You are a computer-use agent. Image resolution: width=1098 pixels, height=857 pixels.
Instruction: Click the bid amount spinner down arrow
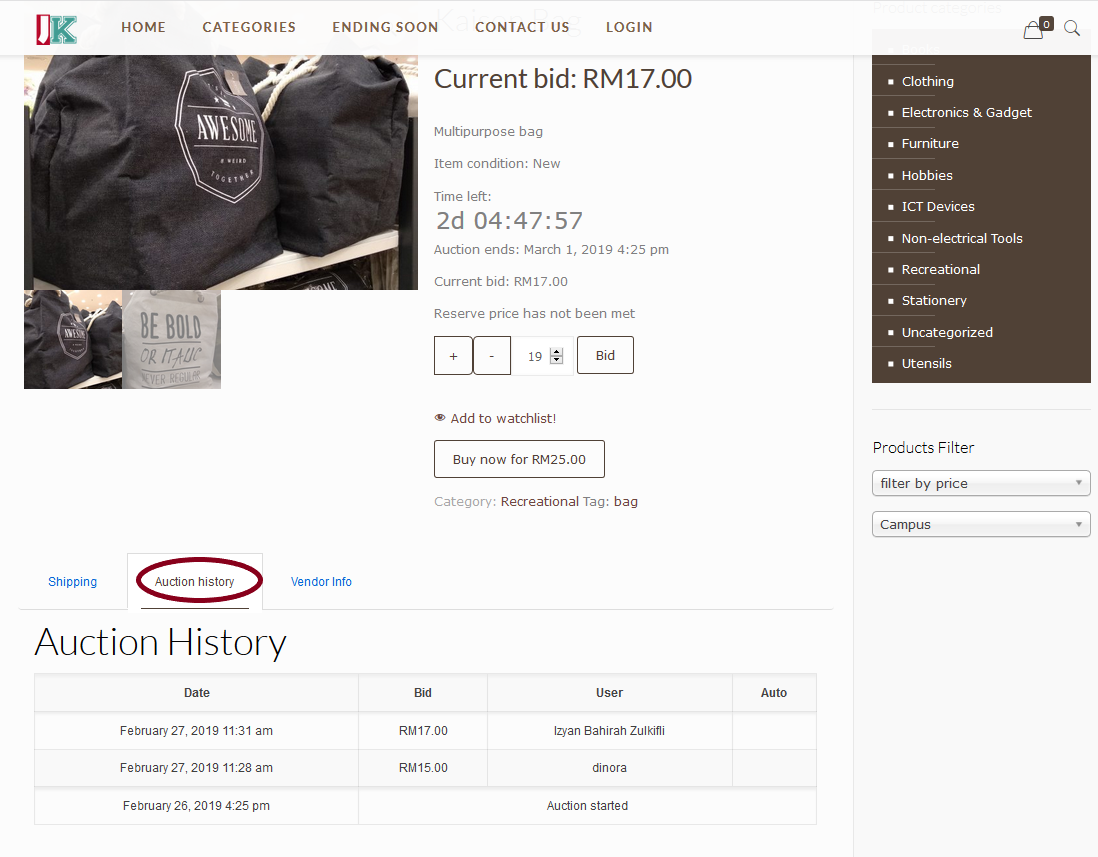point(557,360)
